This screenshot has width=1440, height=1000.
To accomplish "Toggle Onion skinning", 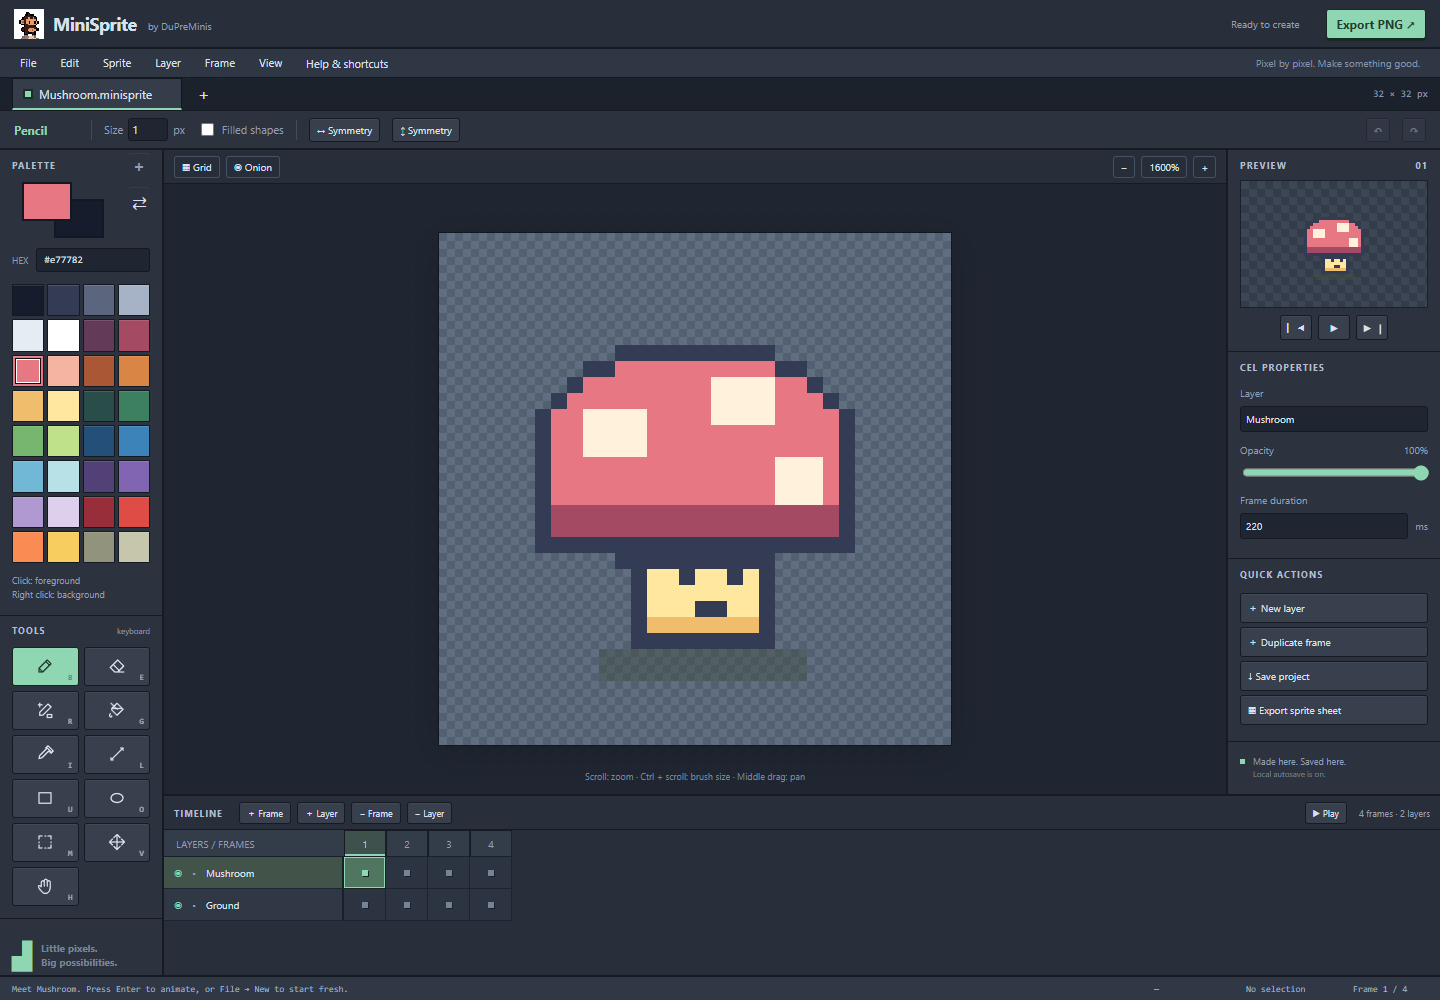I will pos(253,168).
